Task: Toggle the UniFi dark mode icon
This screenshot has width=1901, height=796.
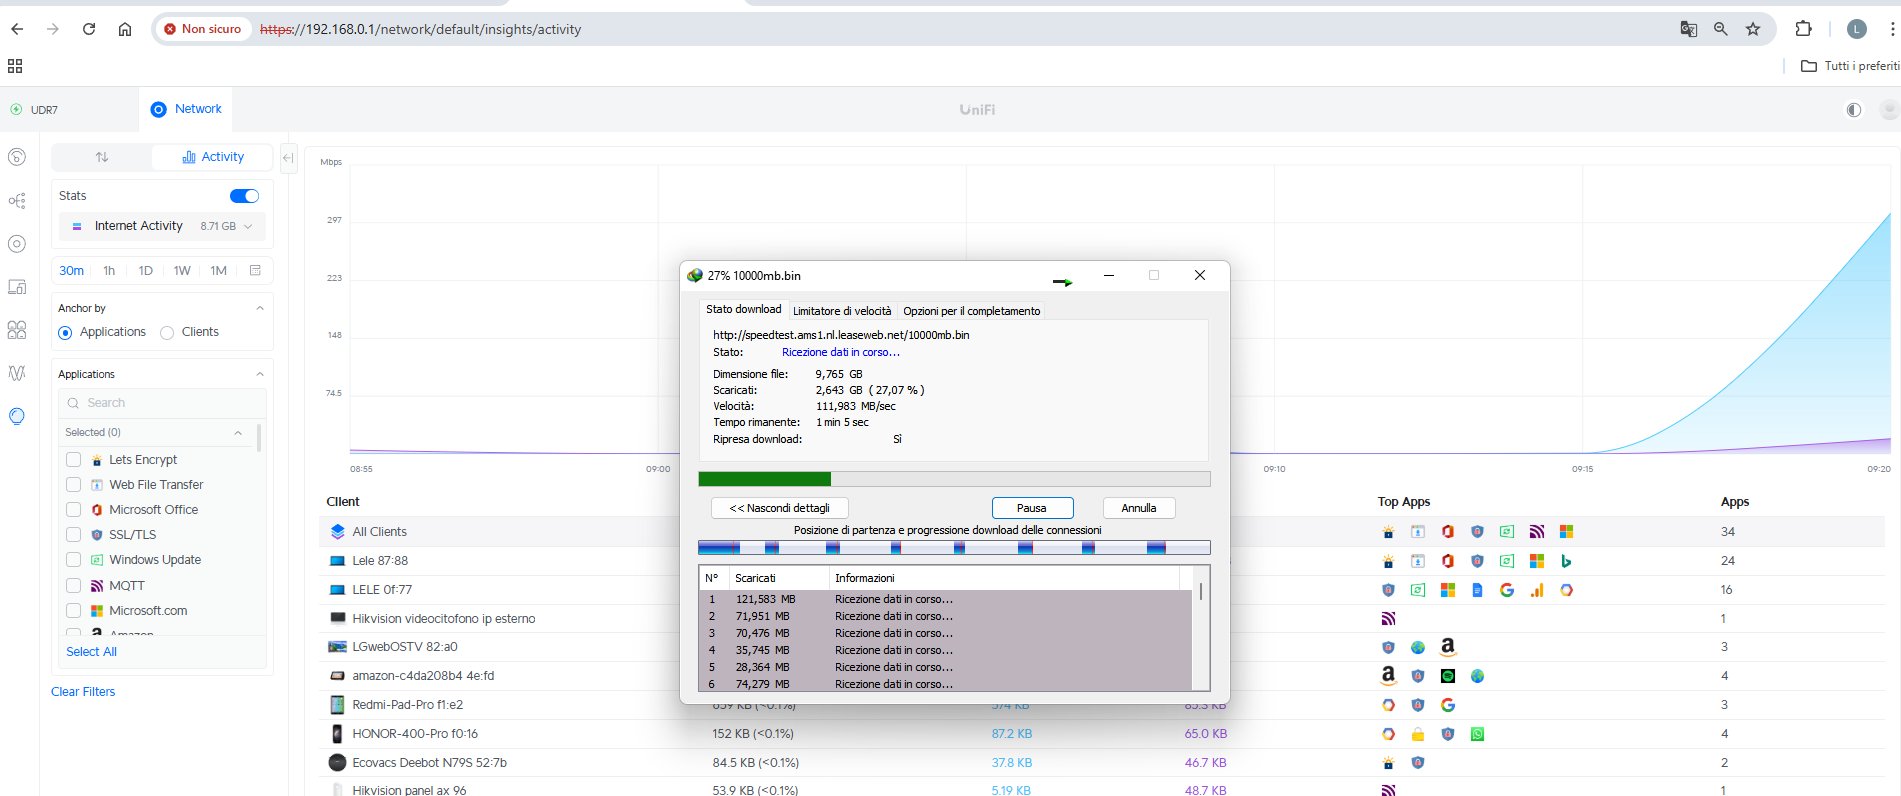Action: point(1853,110)
